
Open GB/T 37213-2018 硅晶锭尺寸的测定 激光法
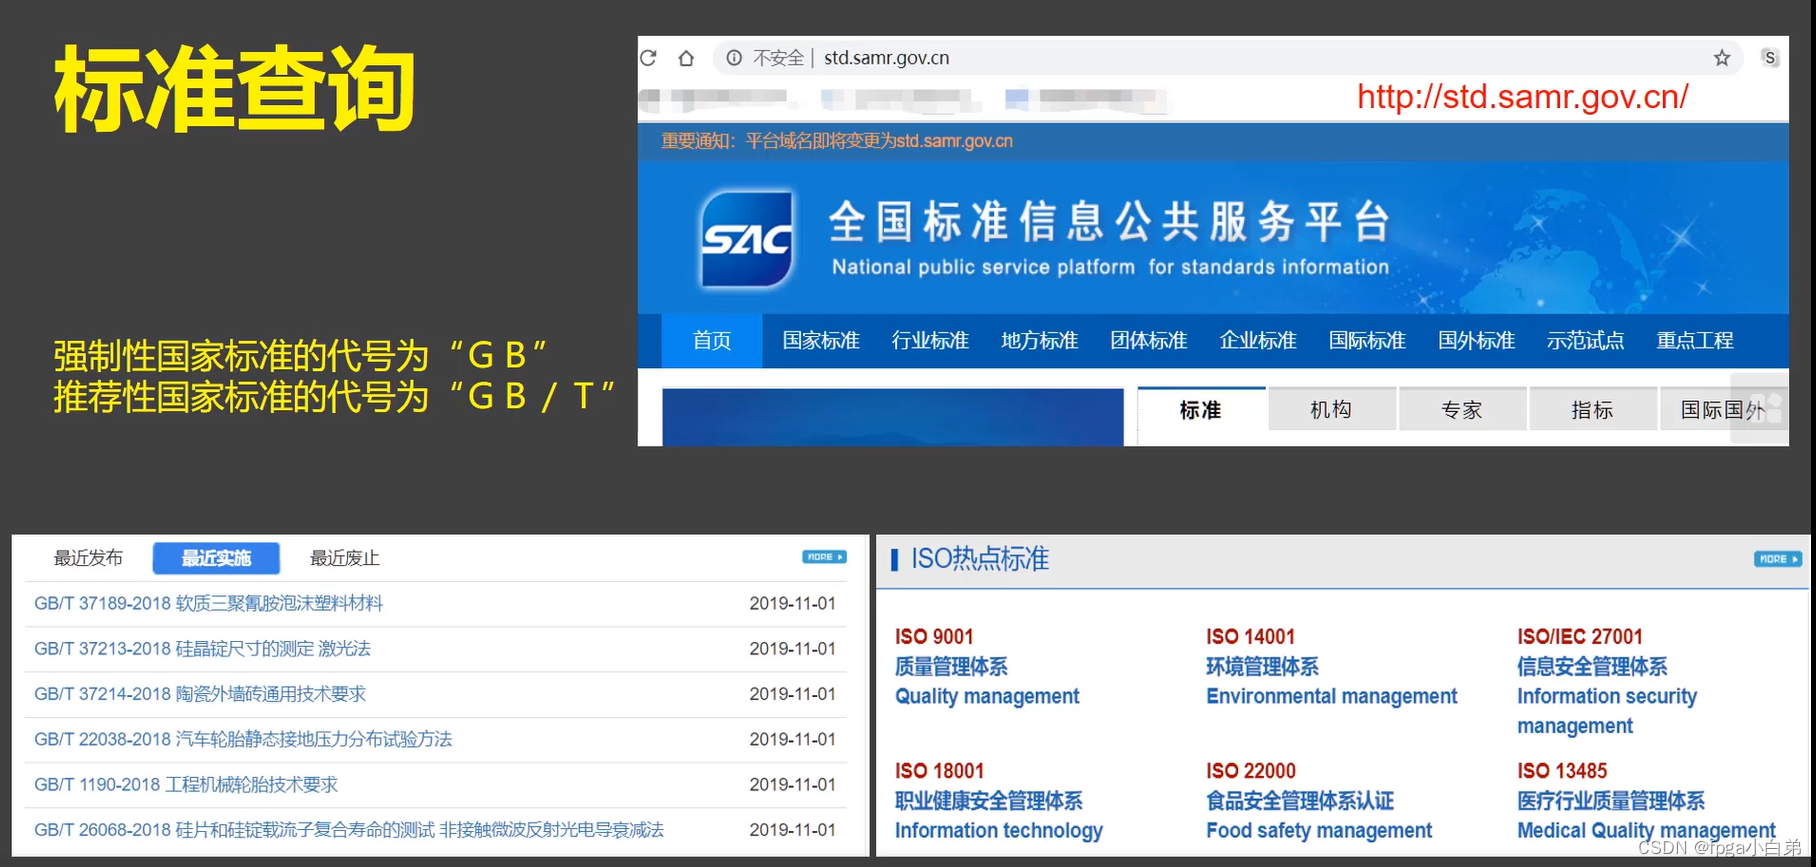(x=202, y=649)
